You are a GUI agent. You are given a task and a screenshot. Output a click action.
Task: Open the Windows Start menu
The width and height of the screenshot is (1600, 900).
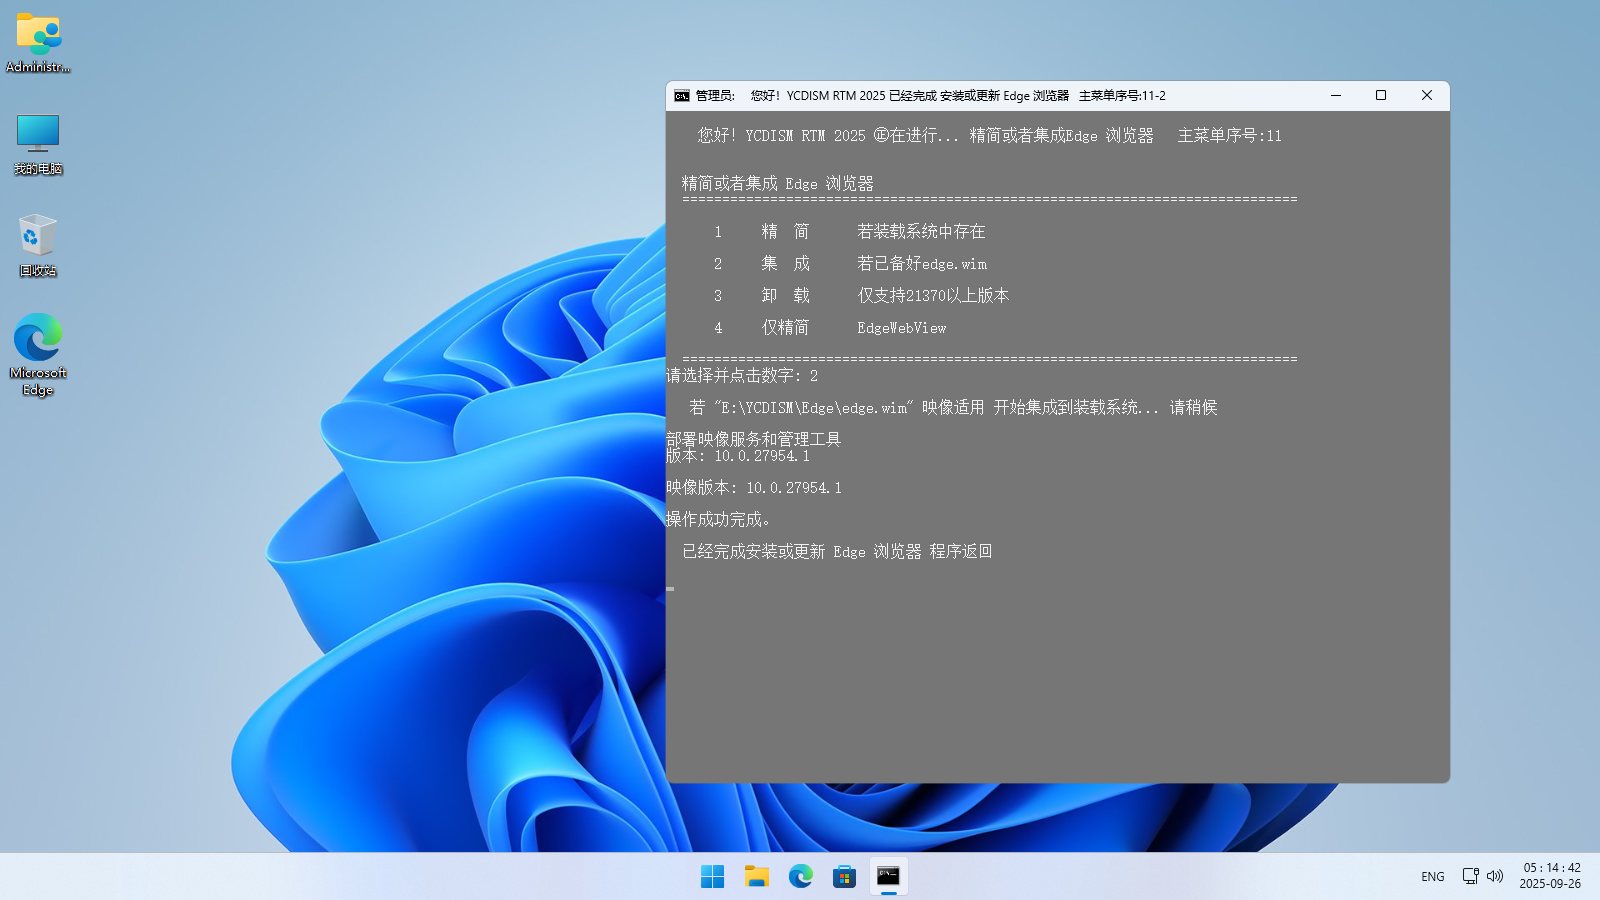(713, 877)
